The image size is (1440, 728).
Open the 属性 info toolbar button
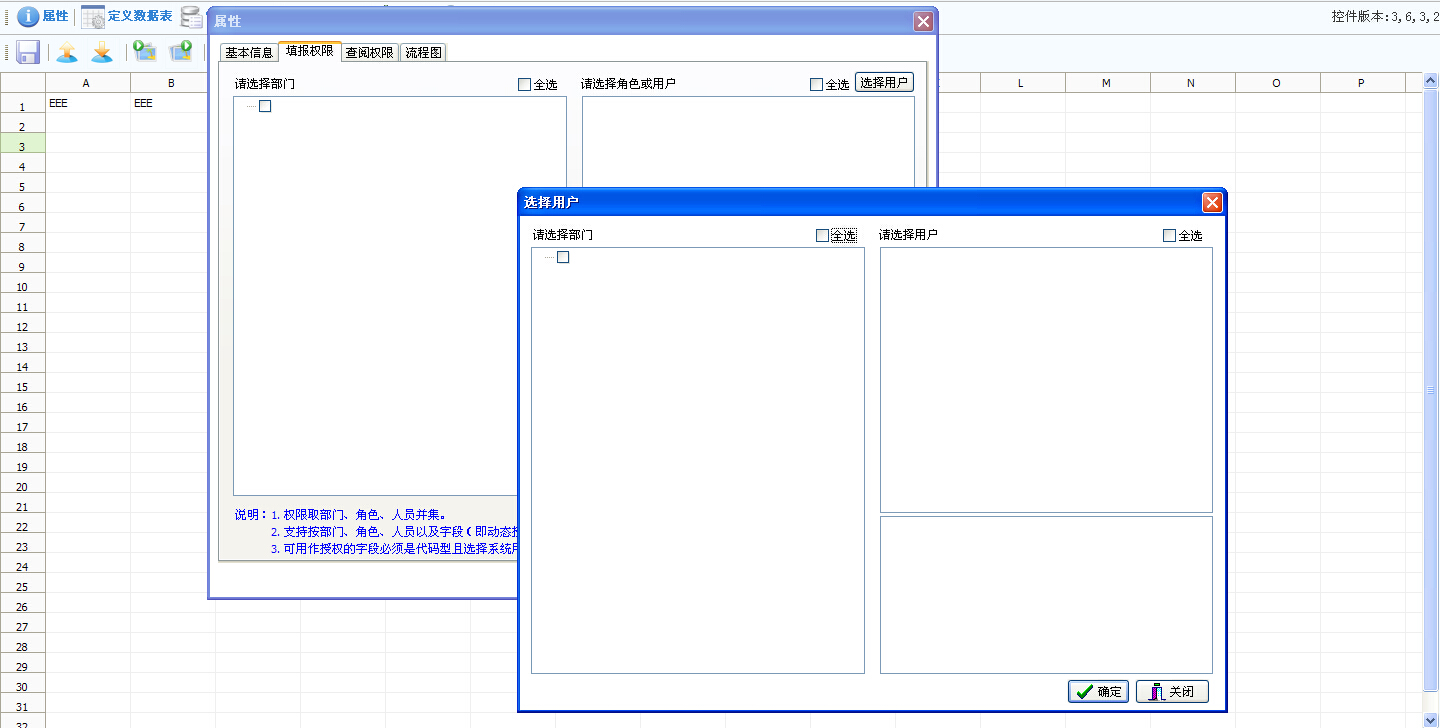pos(43,16)
